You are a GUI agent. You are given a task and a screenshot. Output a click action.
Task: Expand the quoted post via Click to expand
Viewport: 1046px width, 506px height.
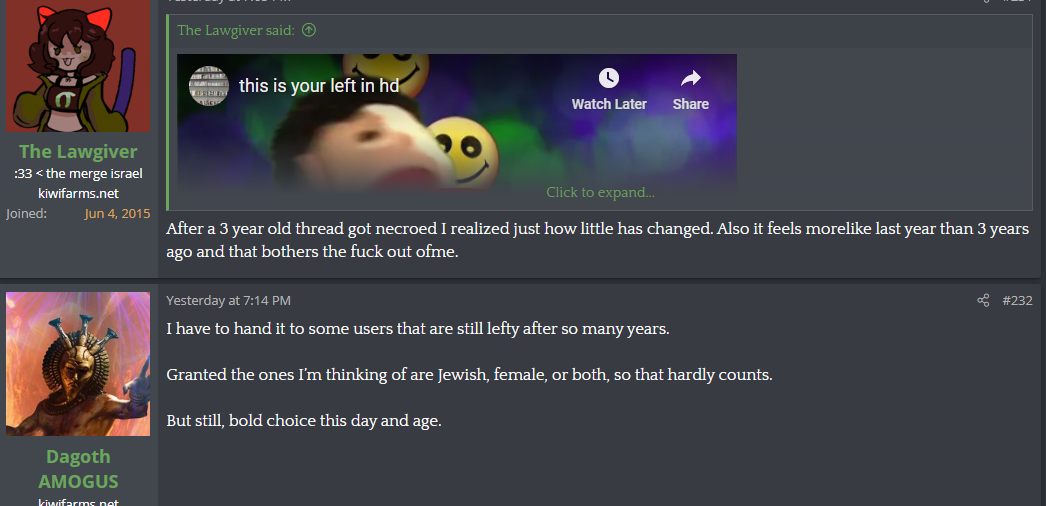(600, 193)
